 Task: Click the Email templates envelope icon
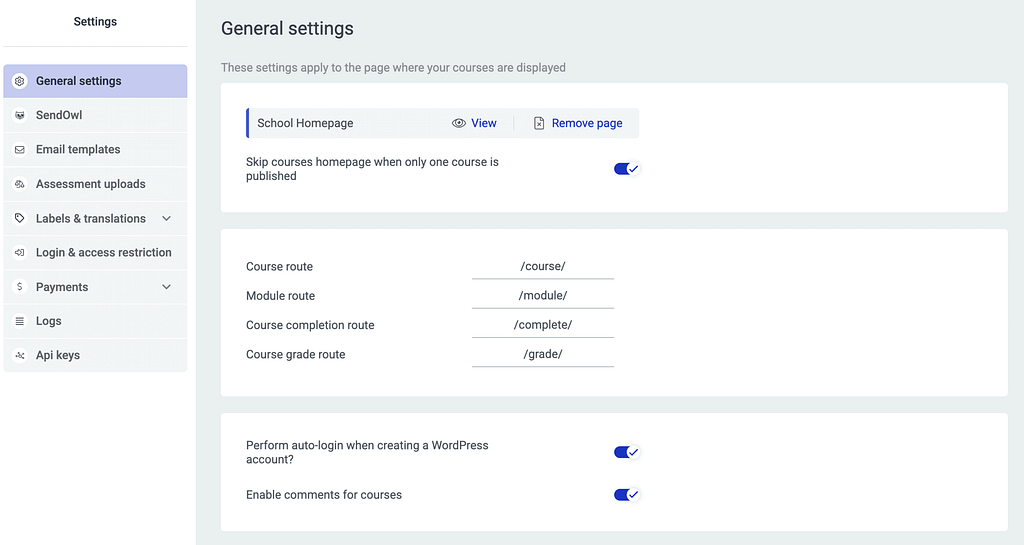(20, 149)
